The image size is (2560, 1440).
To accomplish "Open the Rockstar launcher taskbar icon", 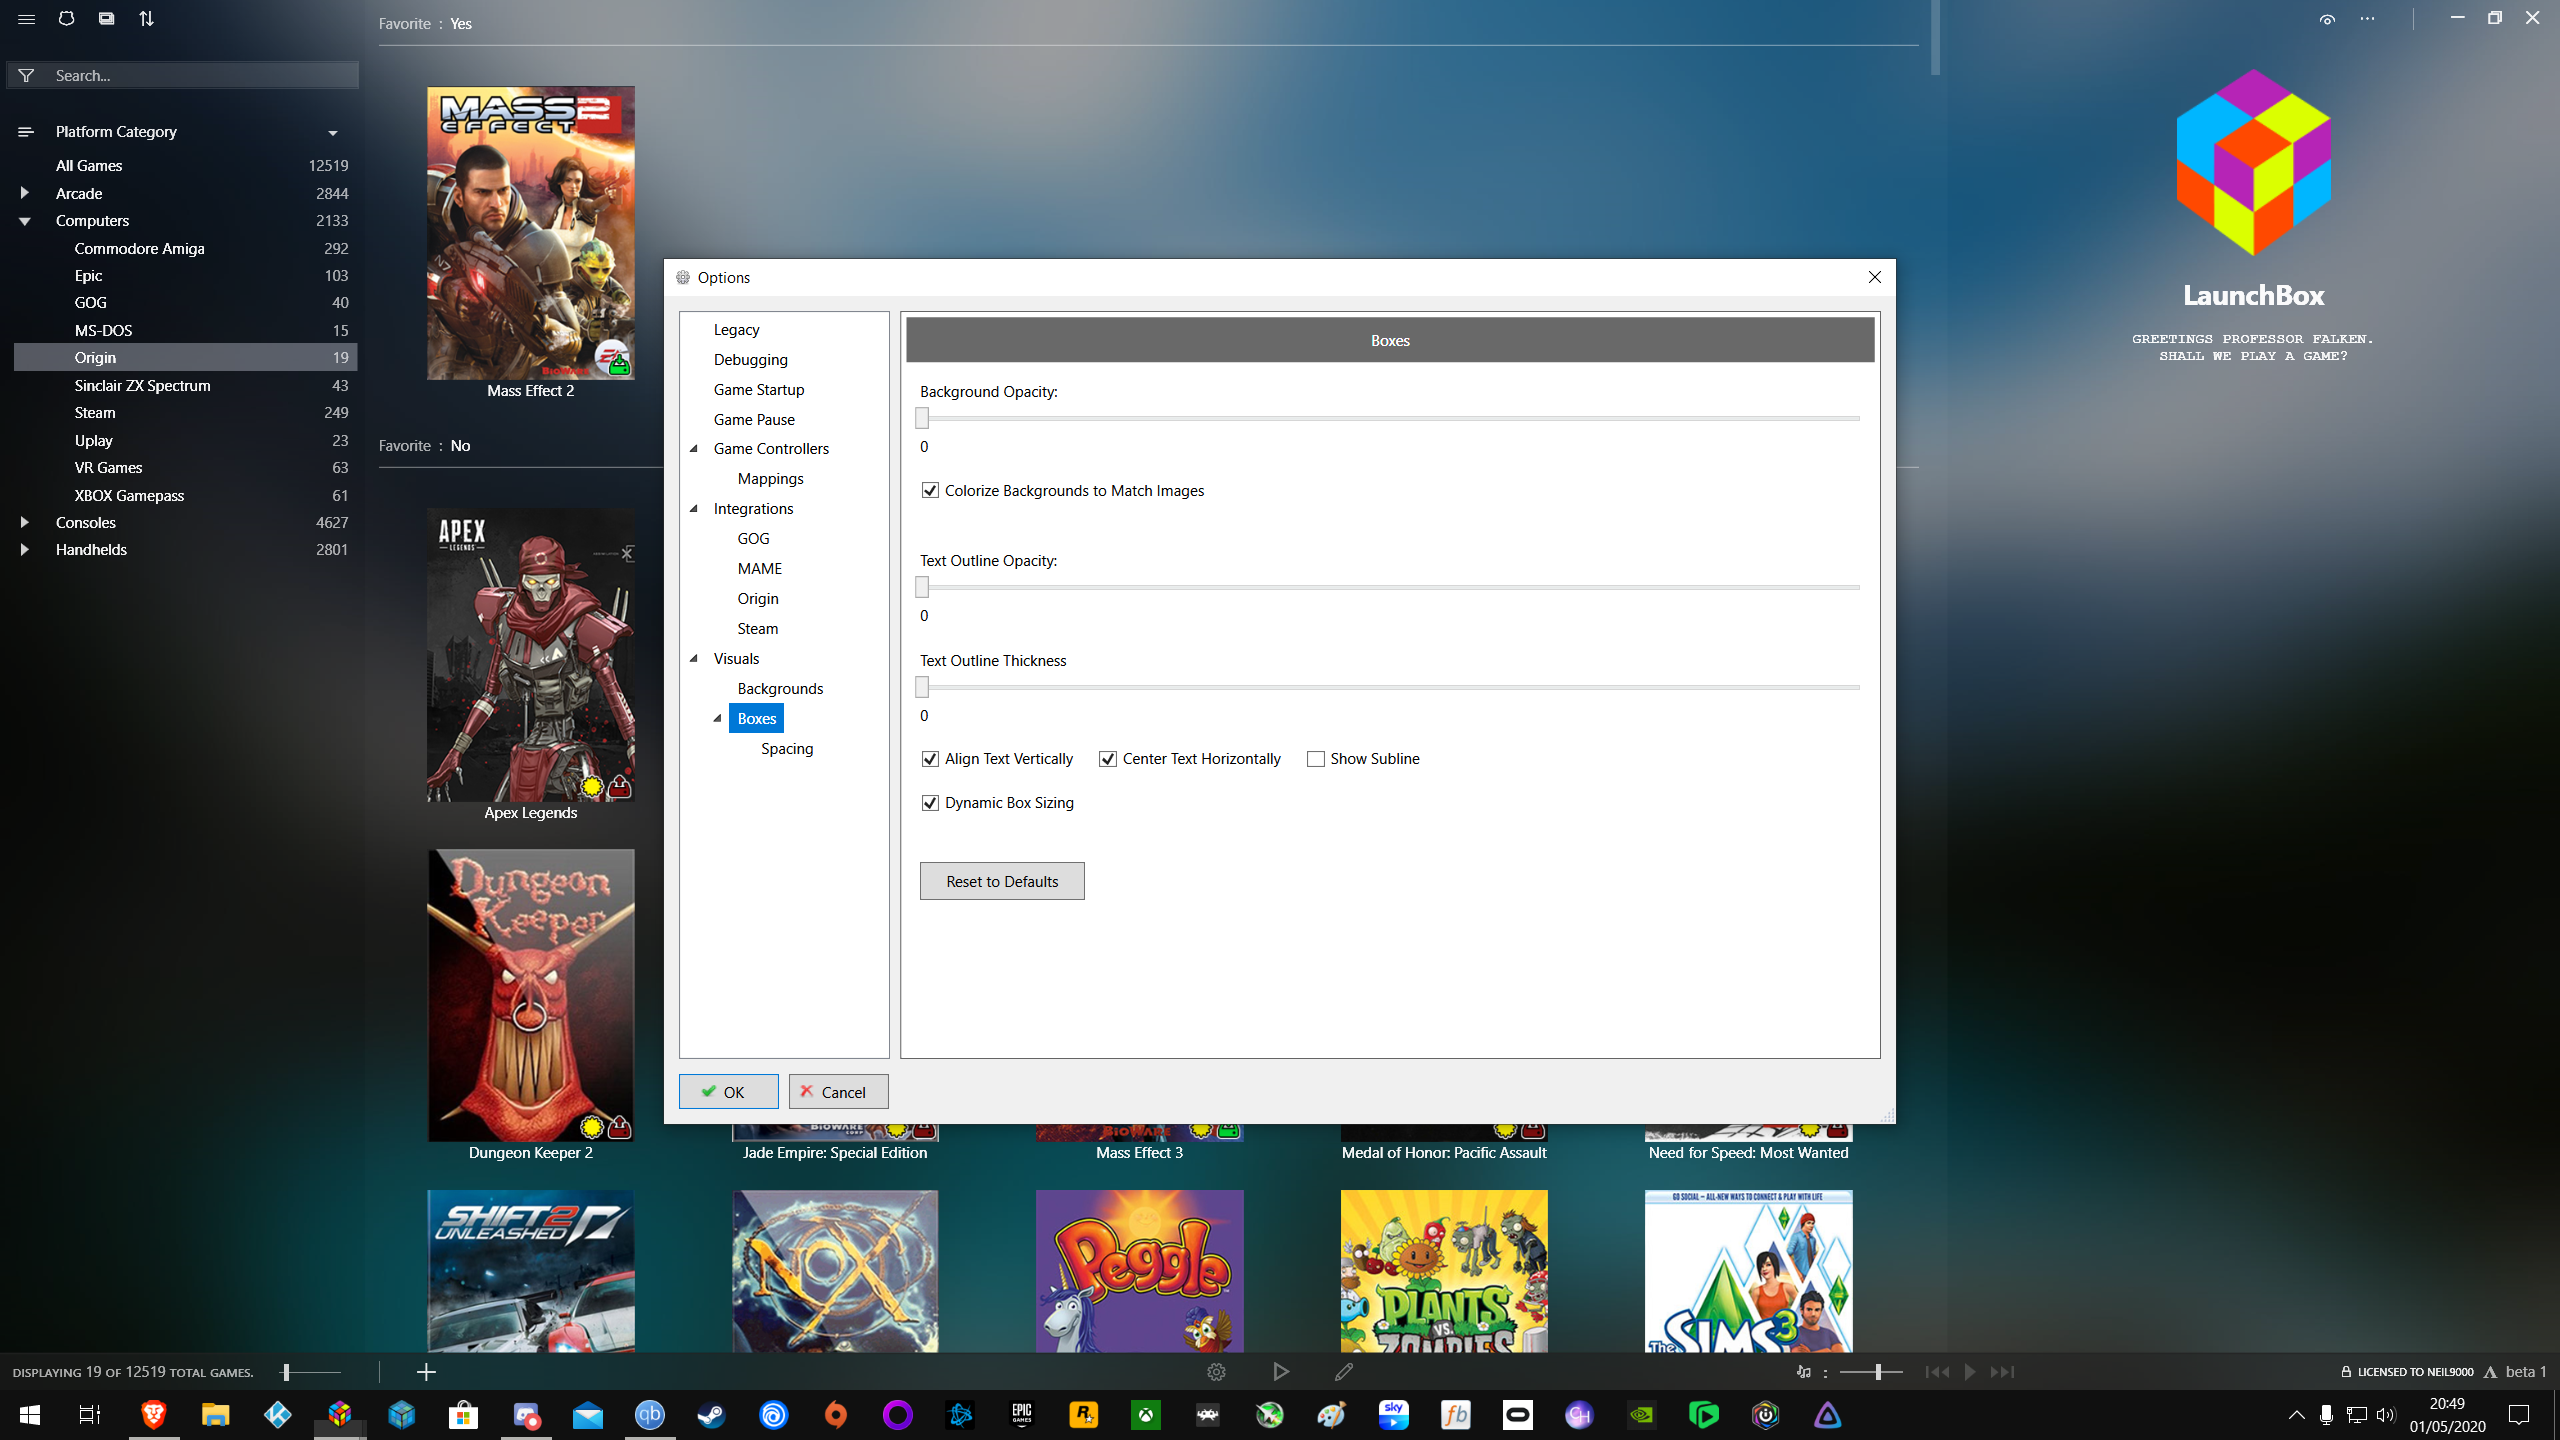I will point(1083,1414).
